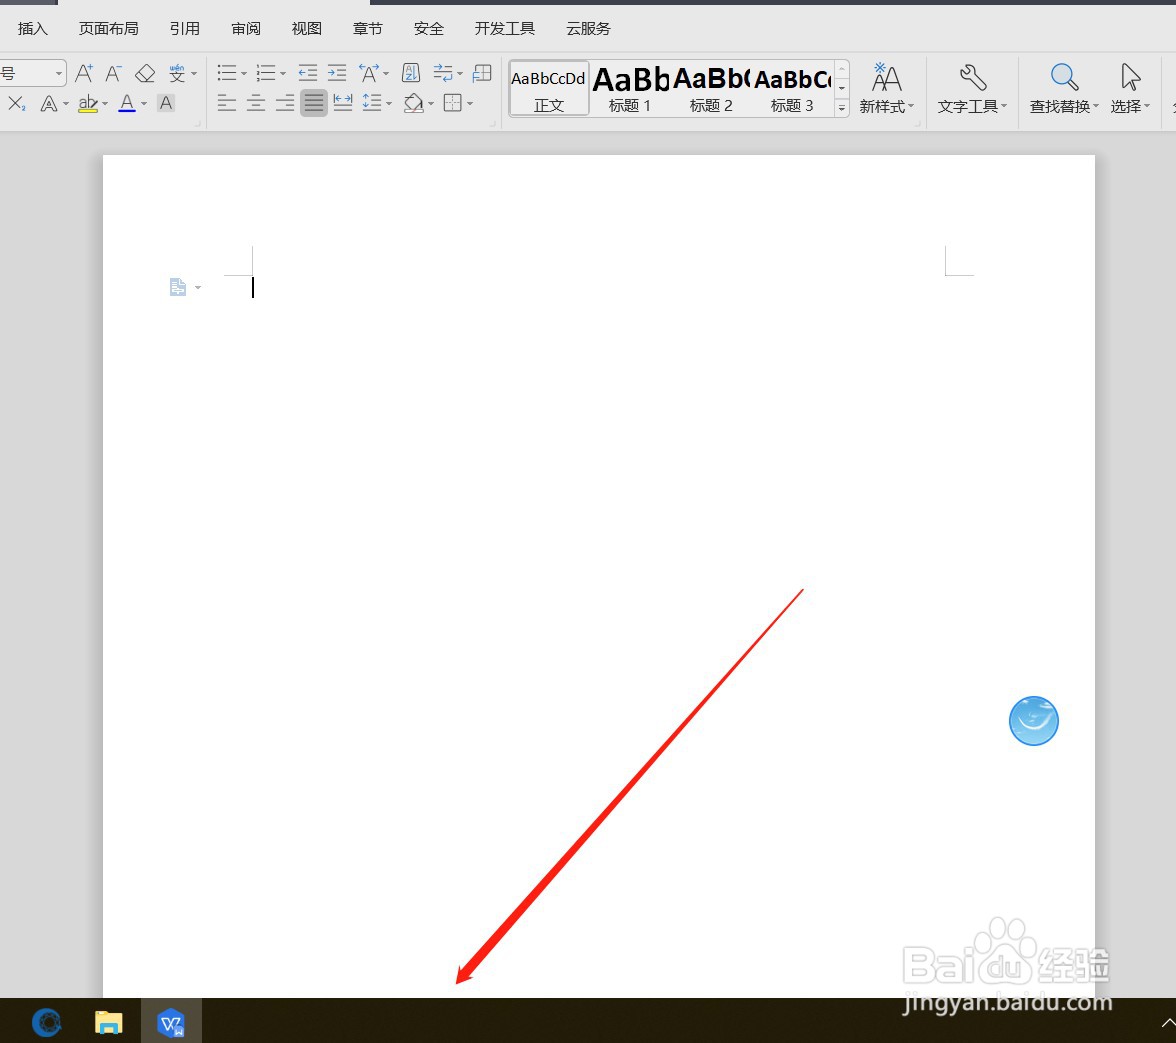
Task: Align text left
Action: click(x=226, y=103)
